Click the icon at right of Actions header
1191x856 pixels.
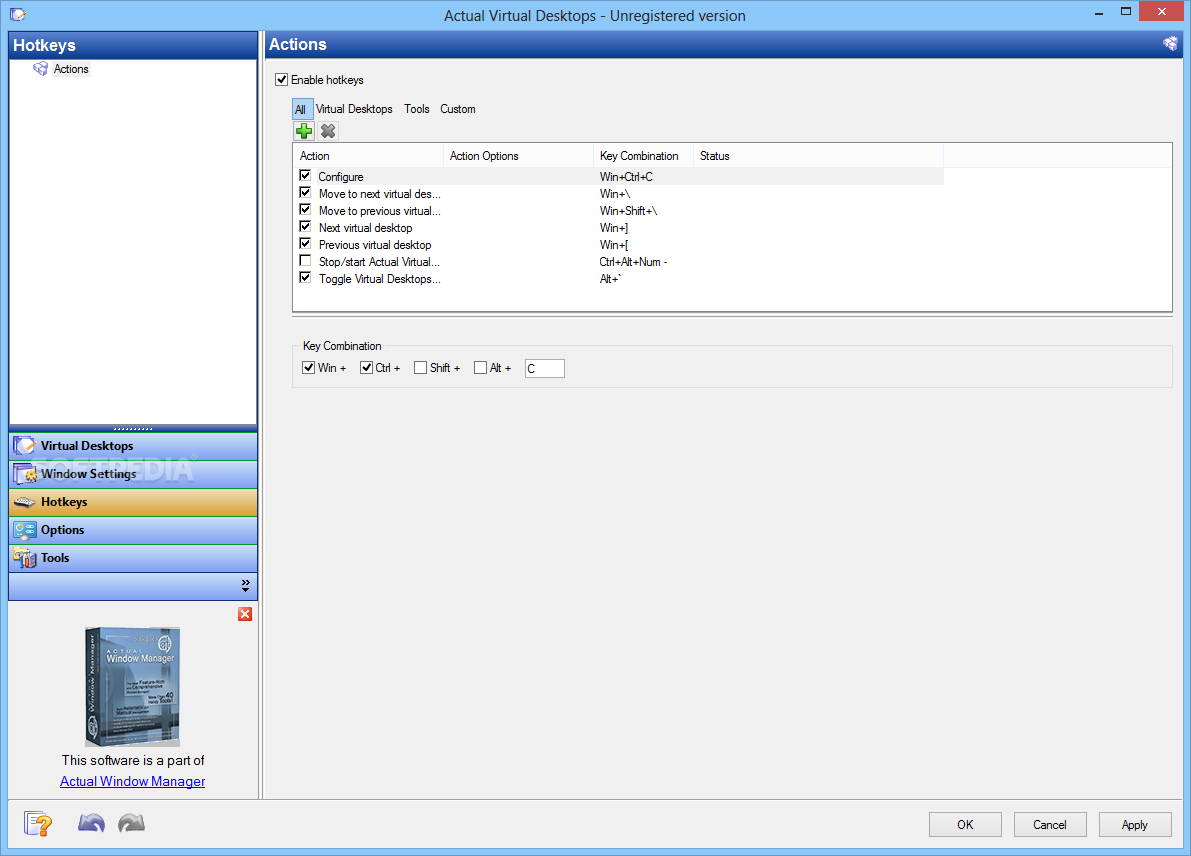point(1170,44)
